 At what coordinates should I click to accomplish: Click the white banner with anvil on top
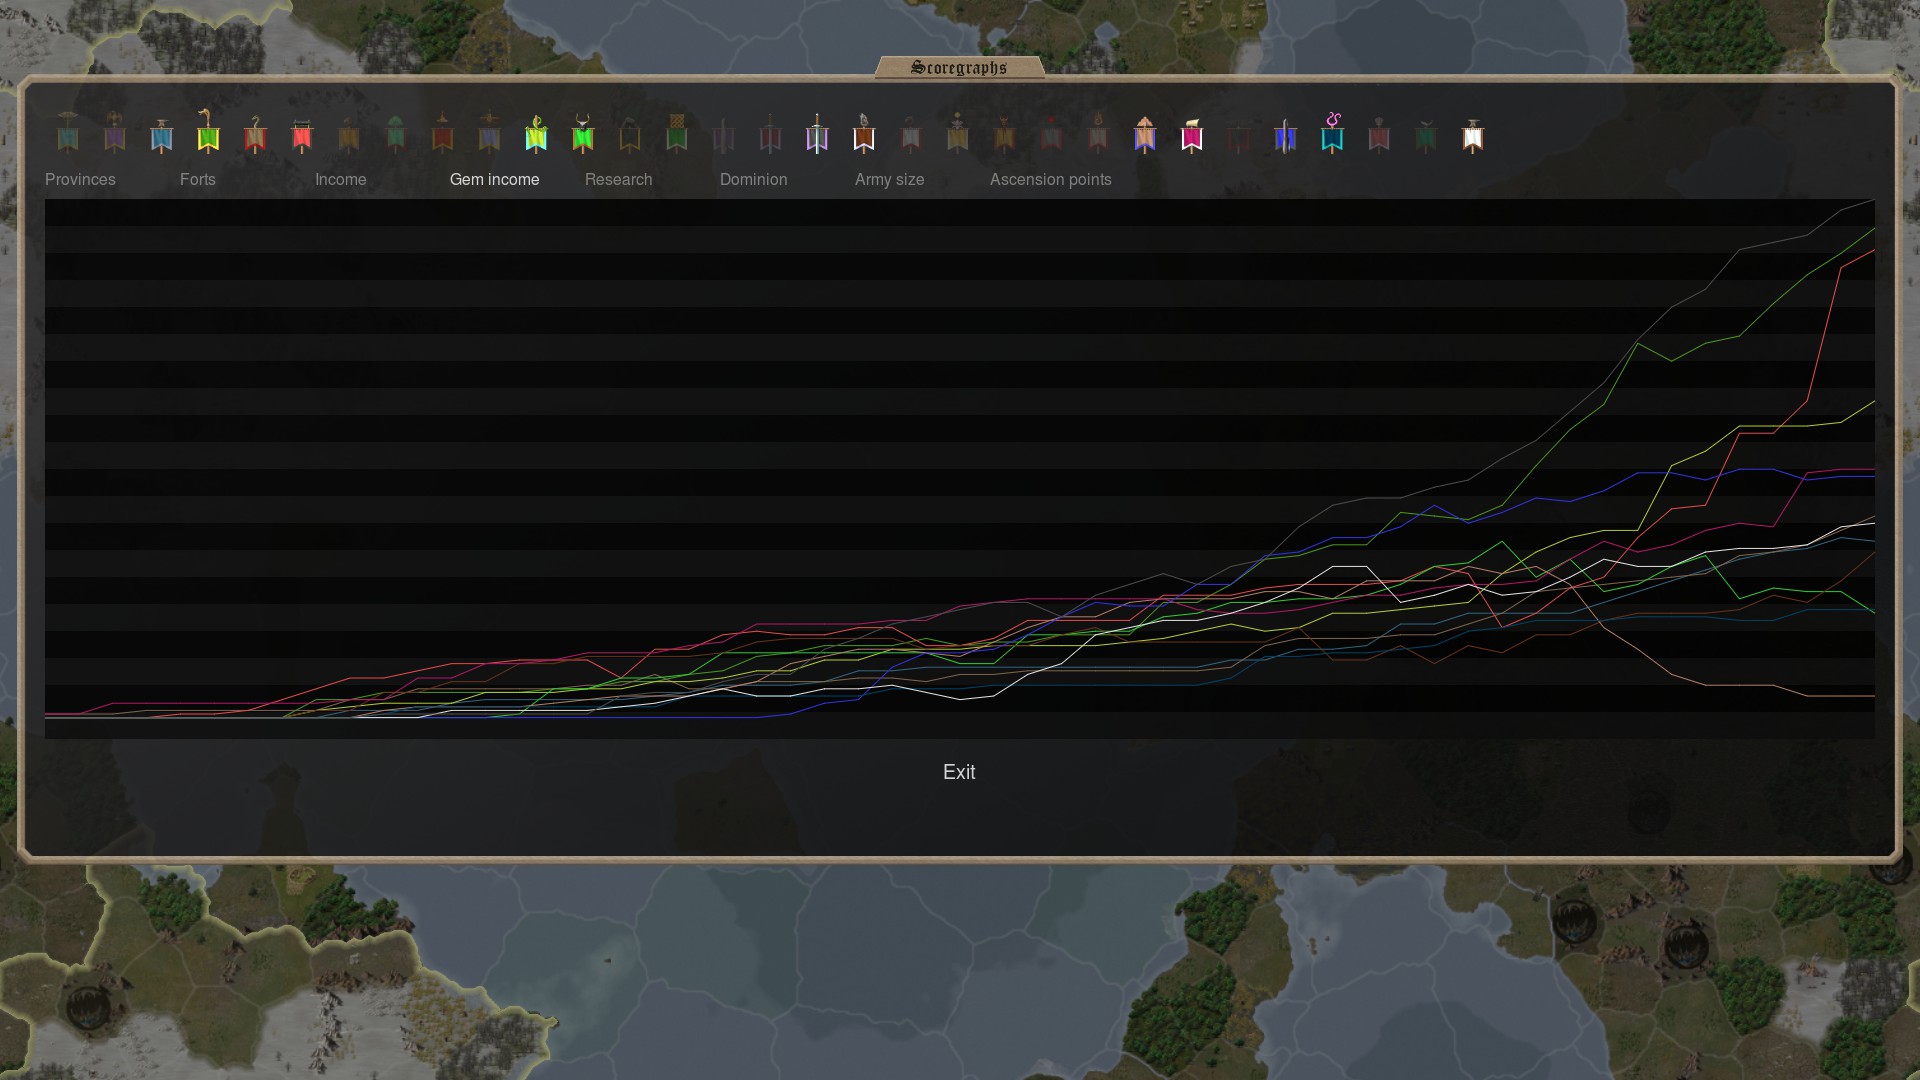(1473, 135)
